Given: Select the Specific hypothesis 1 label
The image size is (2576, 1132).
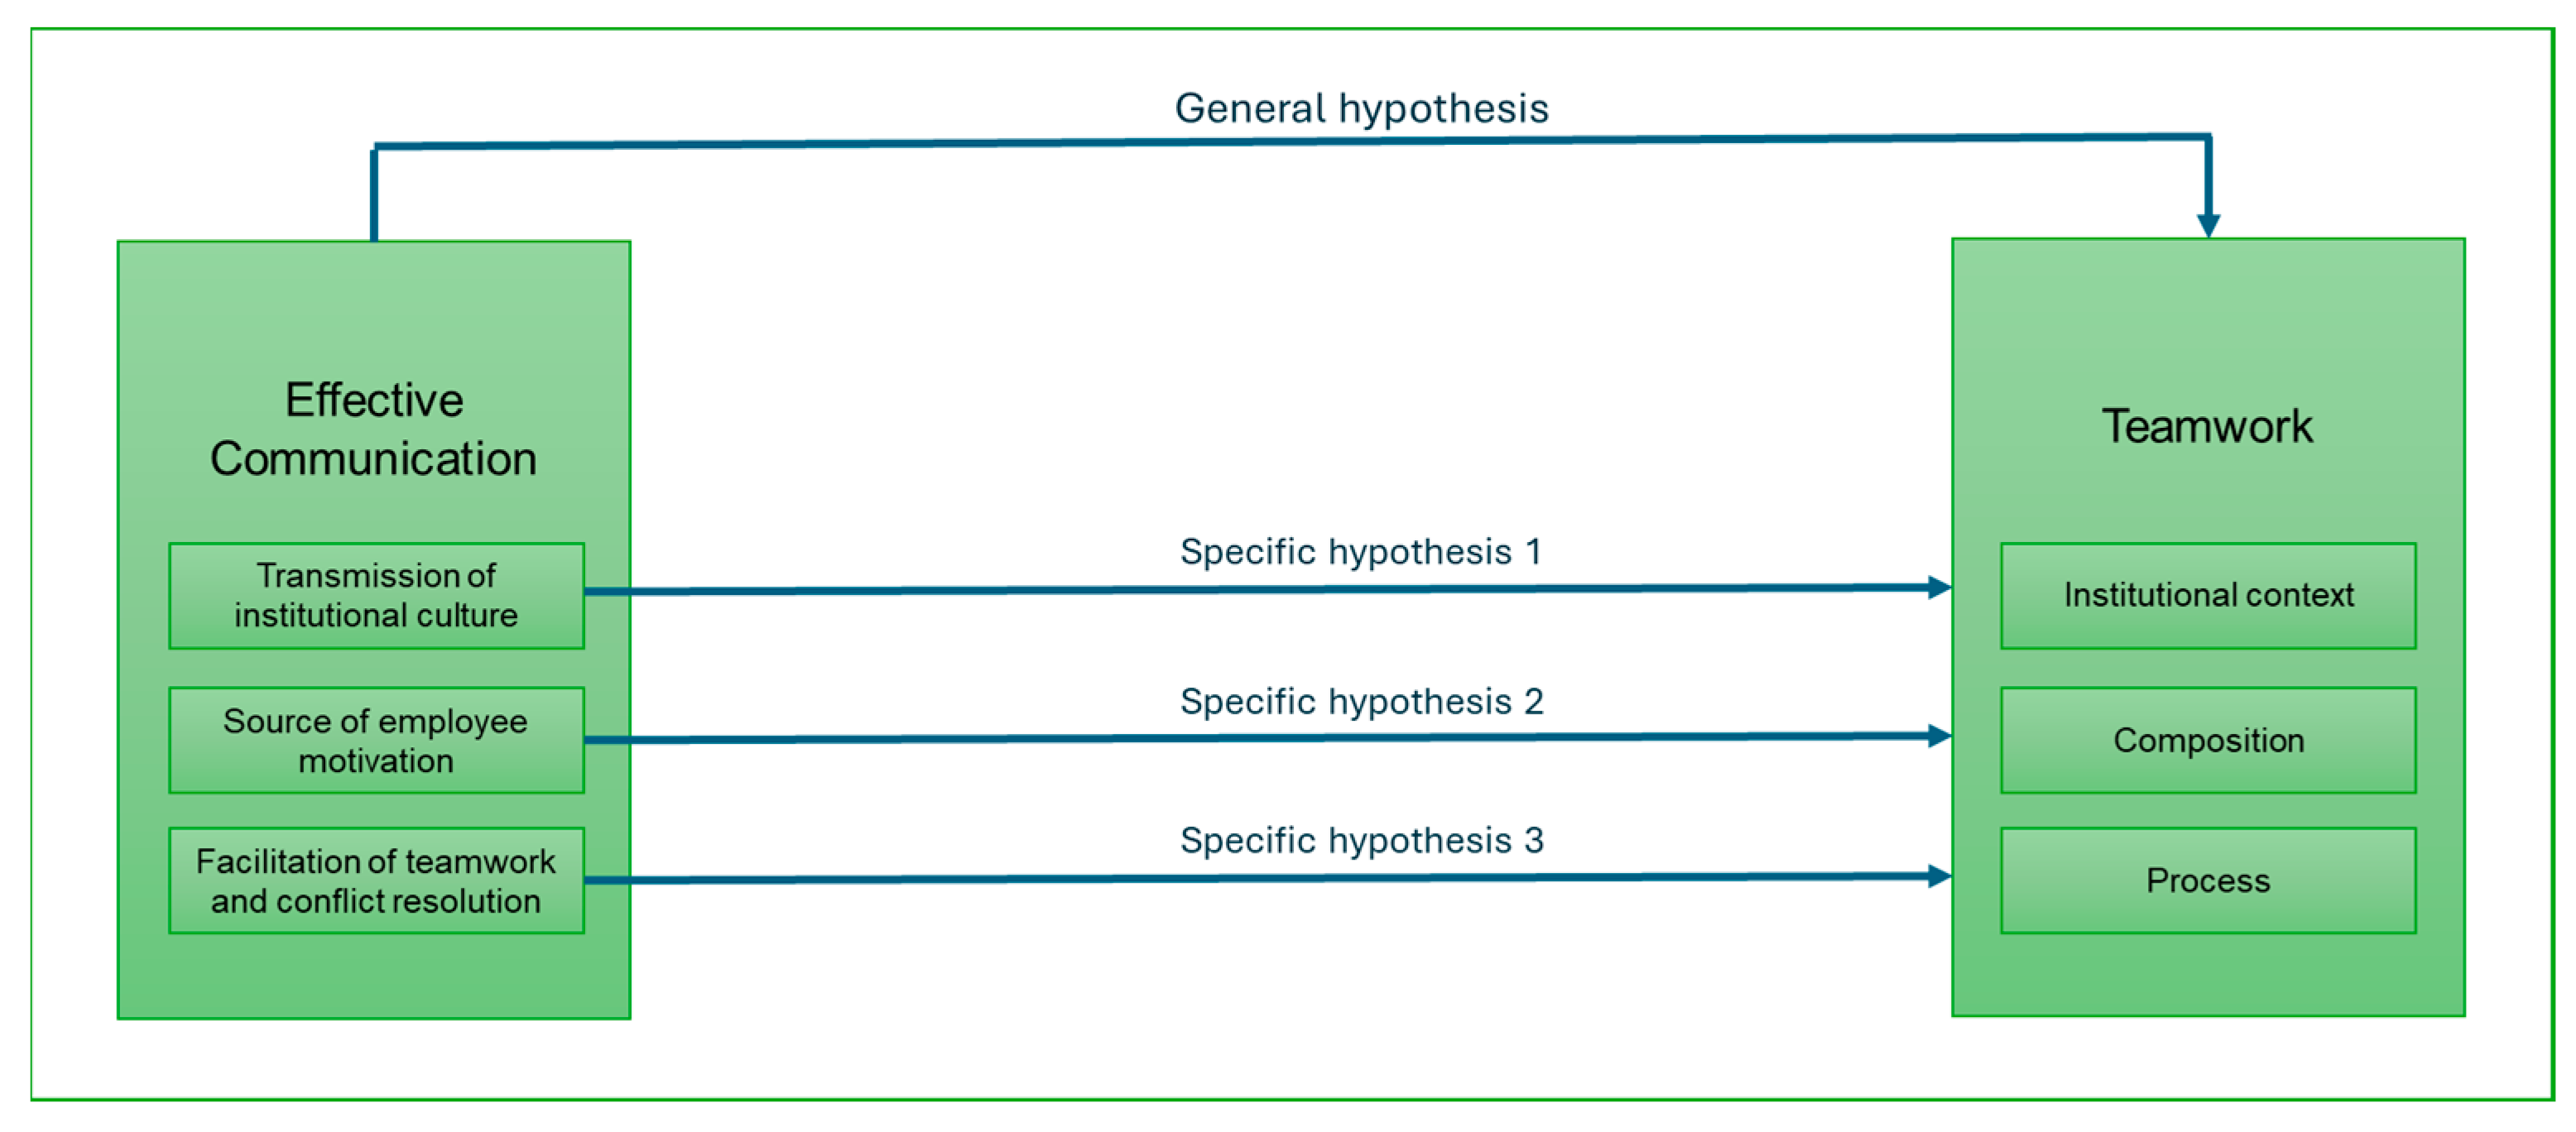Looking at the screenshot, I should point(1361,552).
